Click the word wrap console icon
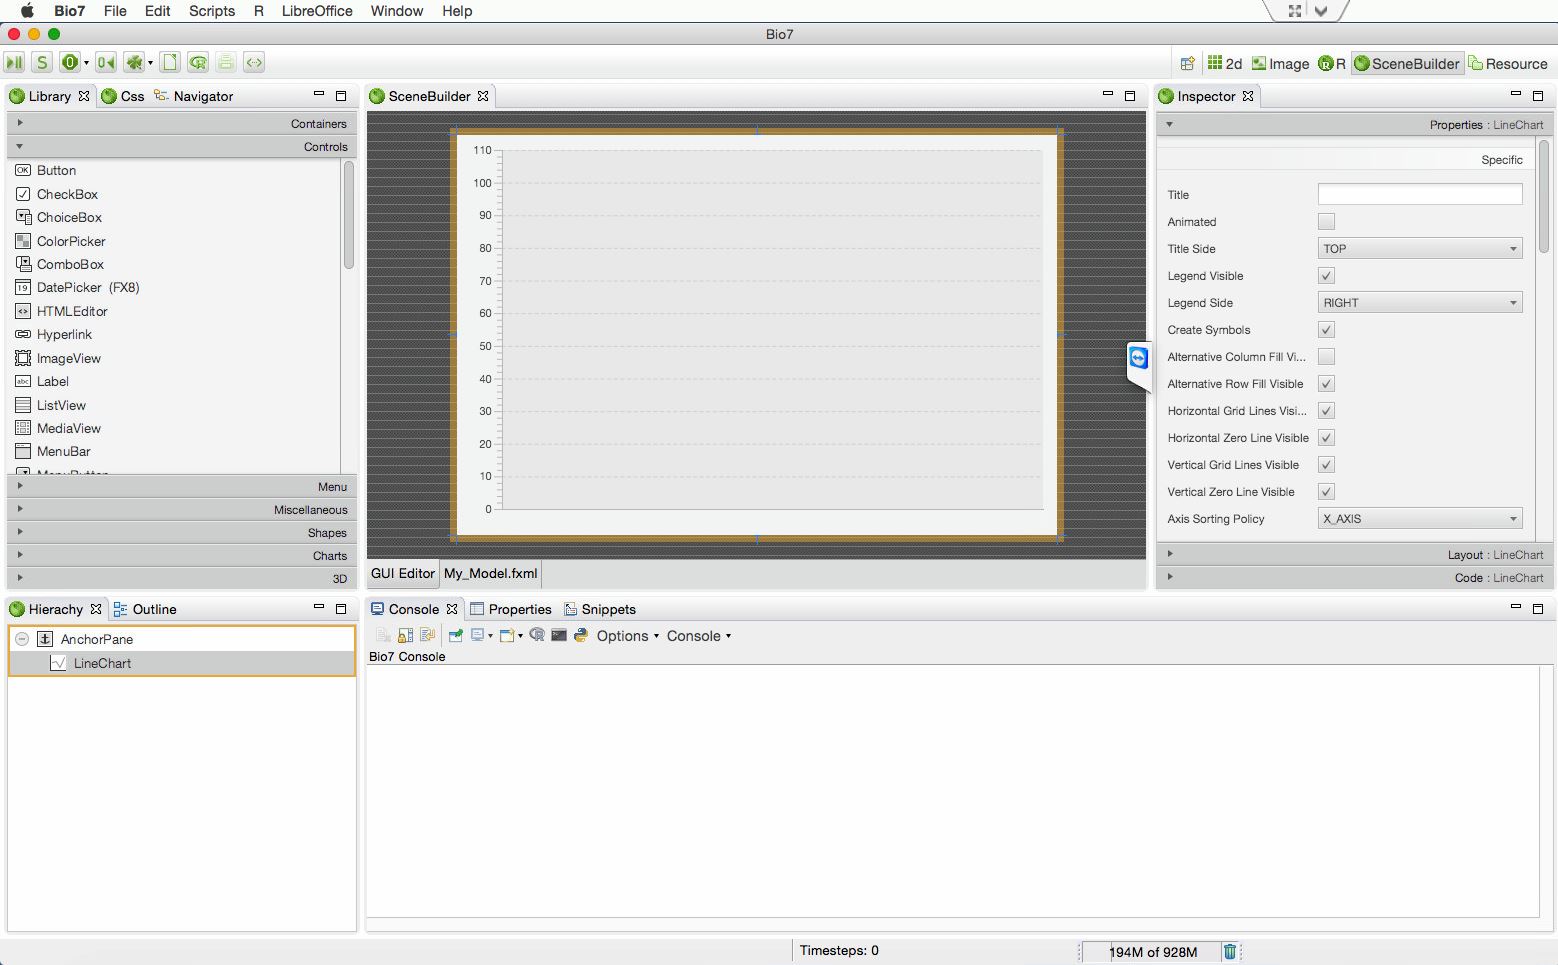Viewport: 1558px width, 965px height. pos(427,635)
